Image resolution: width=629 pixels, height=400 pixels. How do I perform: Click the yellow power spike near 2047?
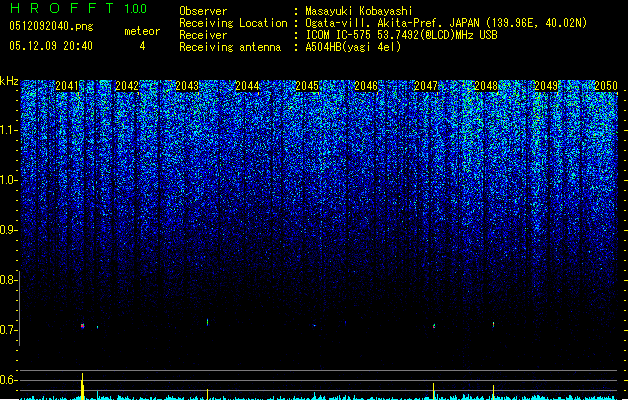click(433, 391)
